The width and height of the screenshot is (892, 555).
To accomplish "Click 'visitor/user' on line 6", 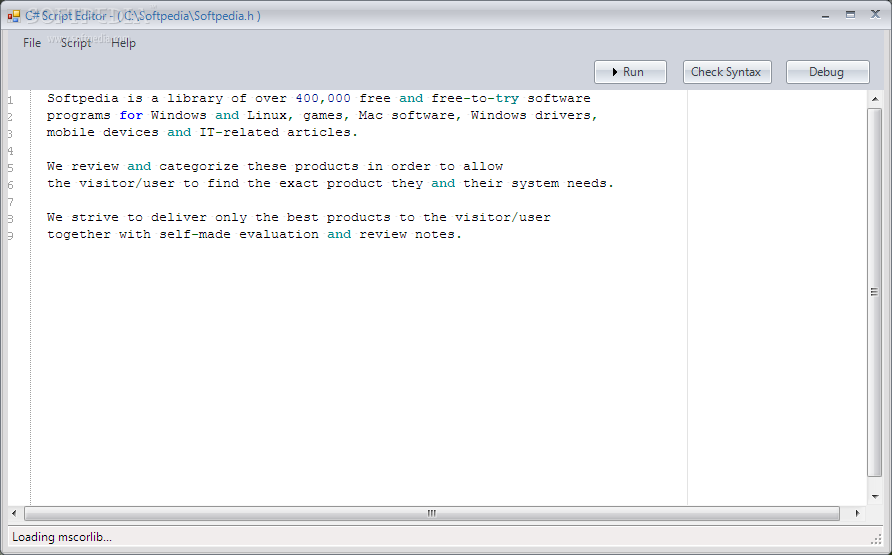I will pyautogui.click(x=127, y=184).
